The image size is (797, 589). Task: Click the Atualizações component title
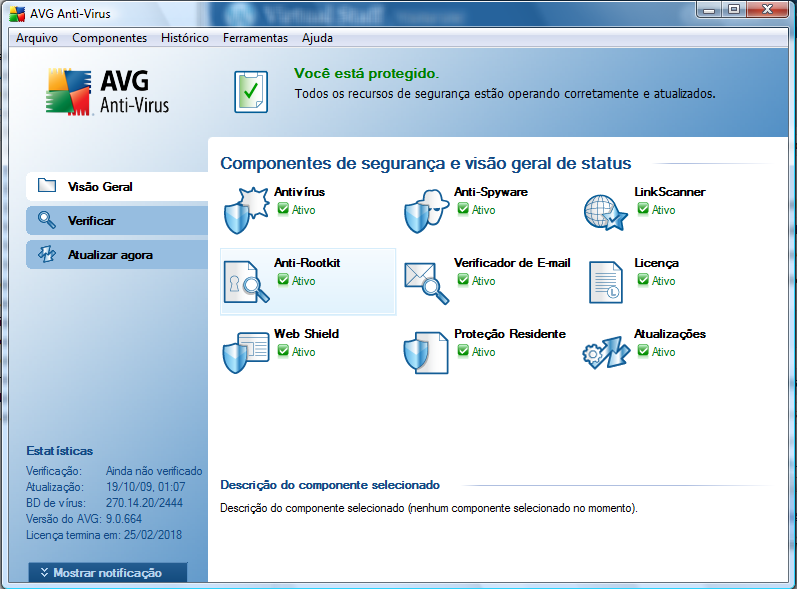click(x=670, y=334)
